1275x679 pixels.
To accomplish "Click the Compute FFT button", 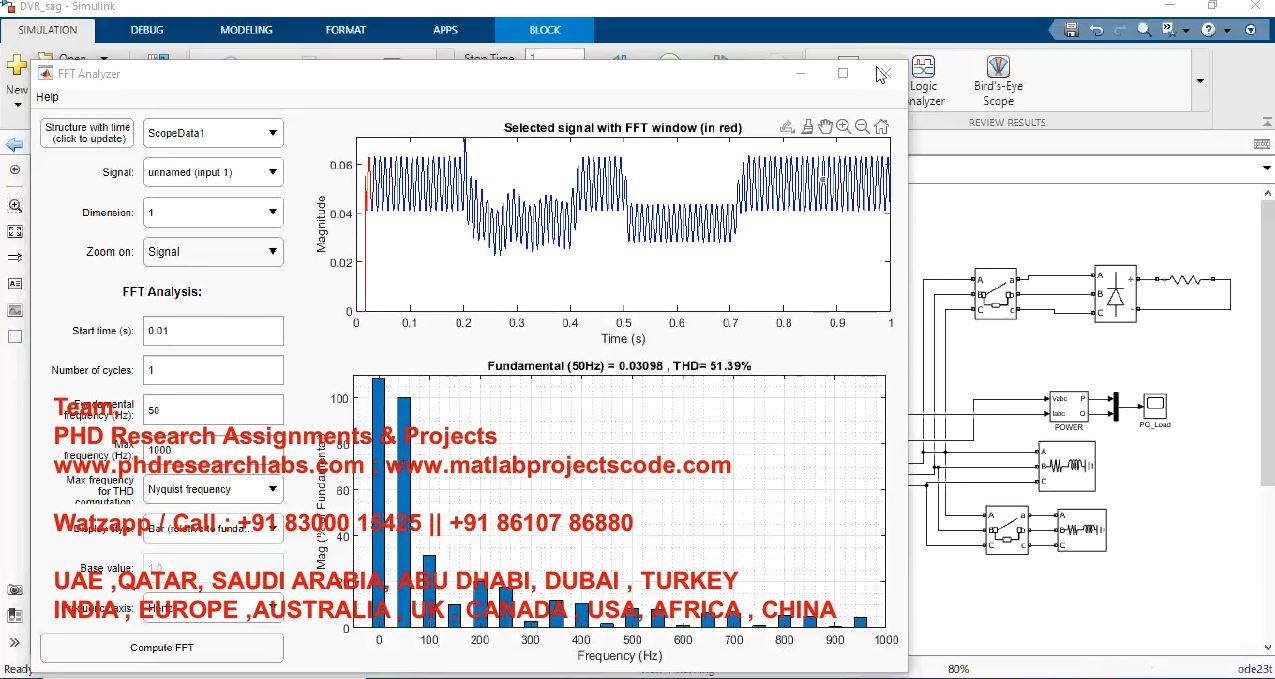I will [162, 647].
